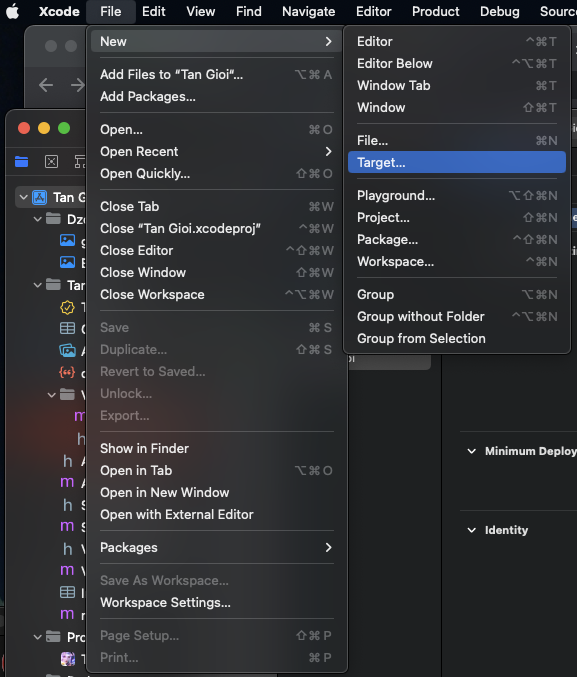This screenshot has height=677, width=577.
Task: Select the app product icon under Pro folder
Action: pyautogui.click(x=67, y=658)
